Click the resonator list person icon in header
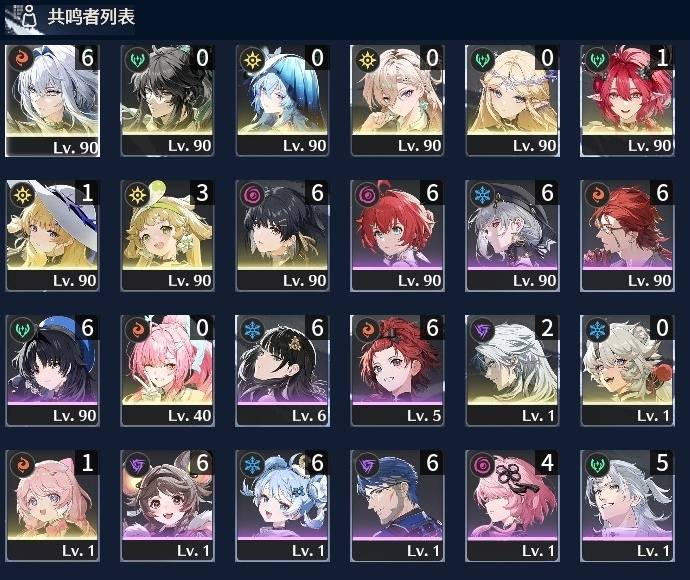 pos(29,17)
